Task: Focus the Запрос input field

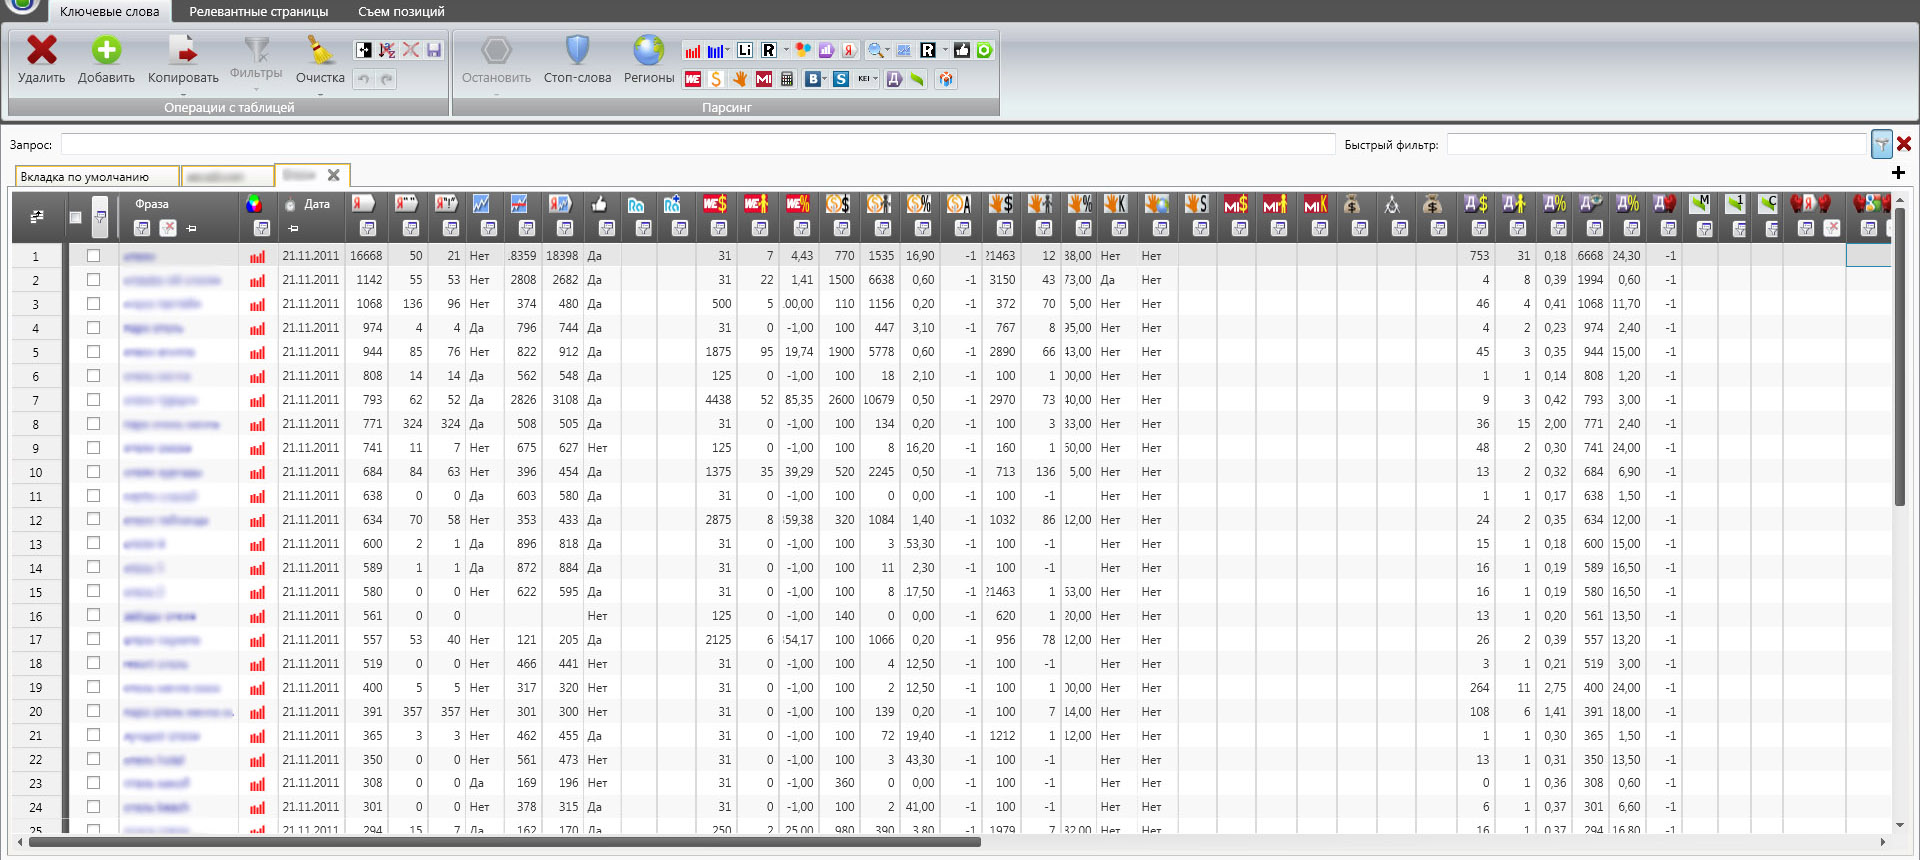Action: [x=698, y=145]
